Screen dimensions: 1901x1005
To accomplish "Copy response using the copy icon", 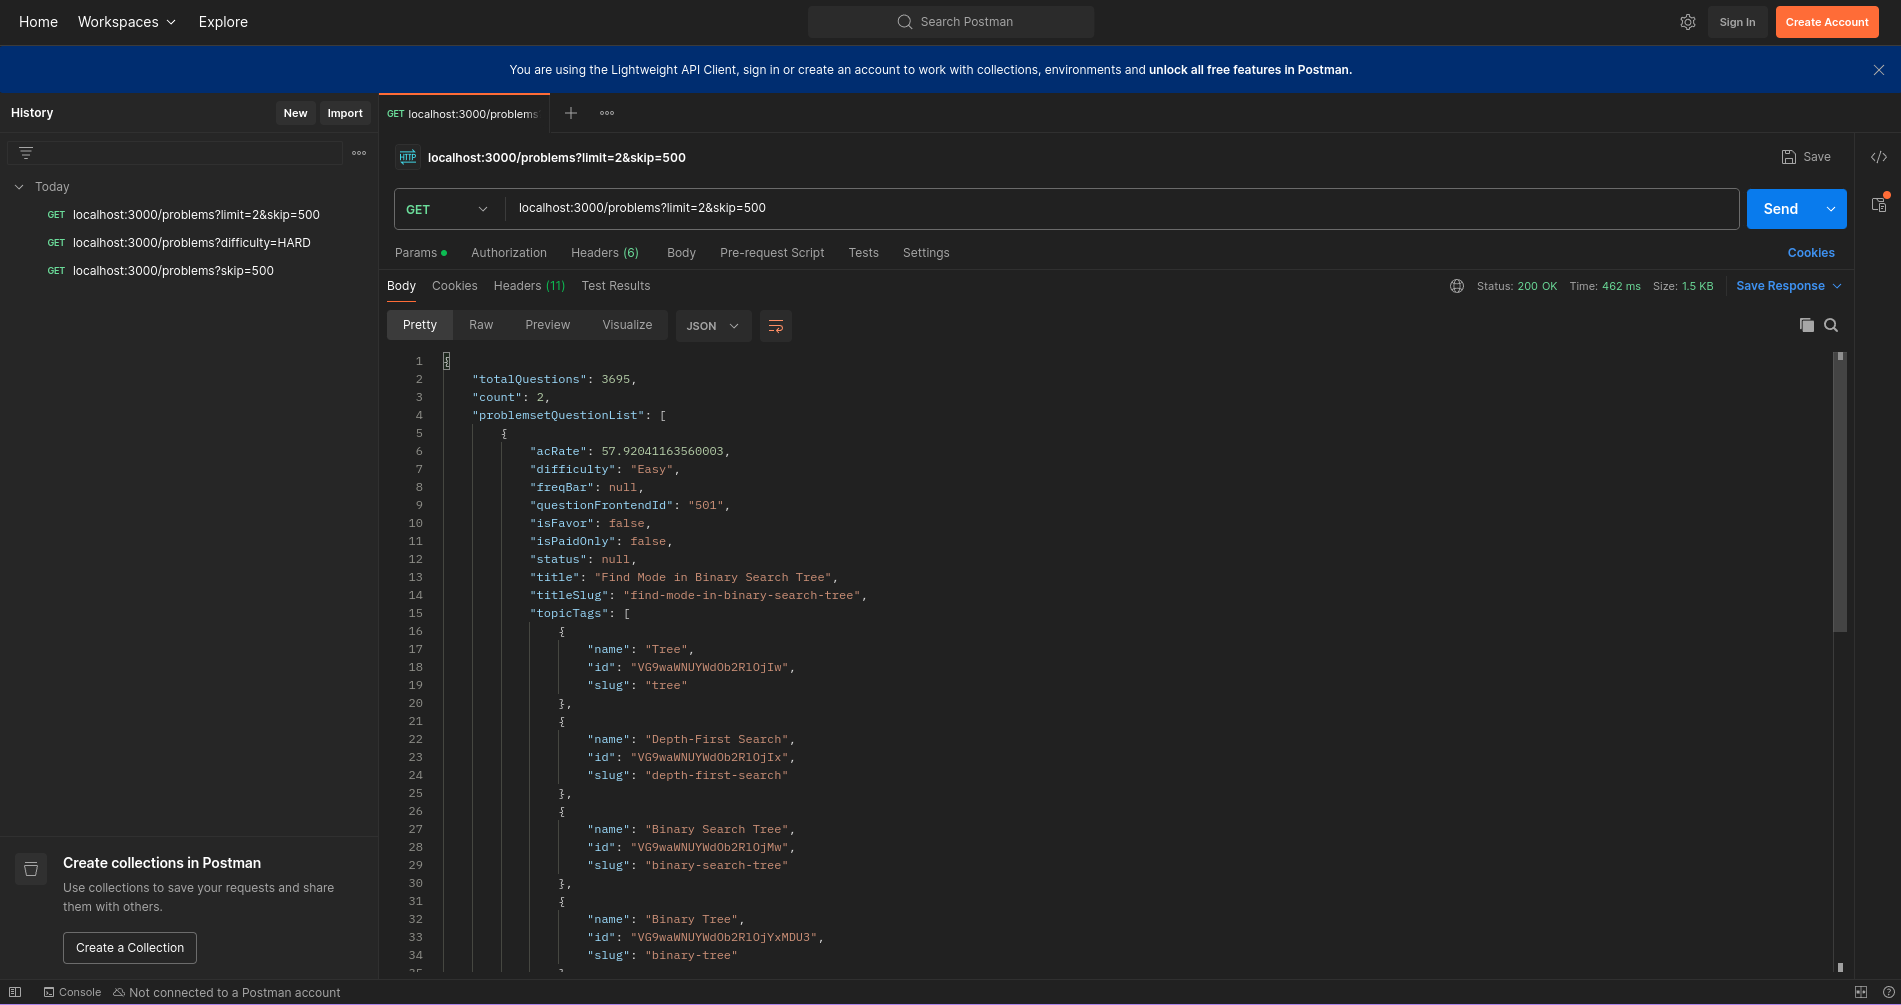I will 1806,325.
